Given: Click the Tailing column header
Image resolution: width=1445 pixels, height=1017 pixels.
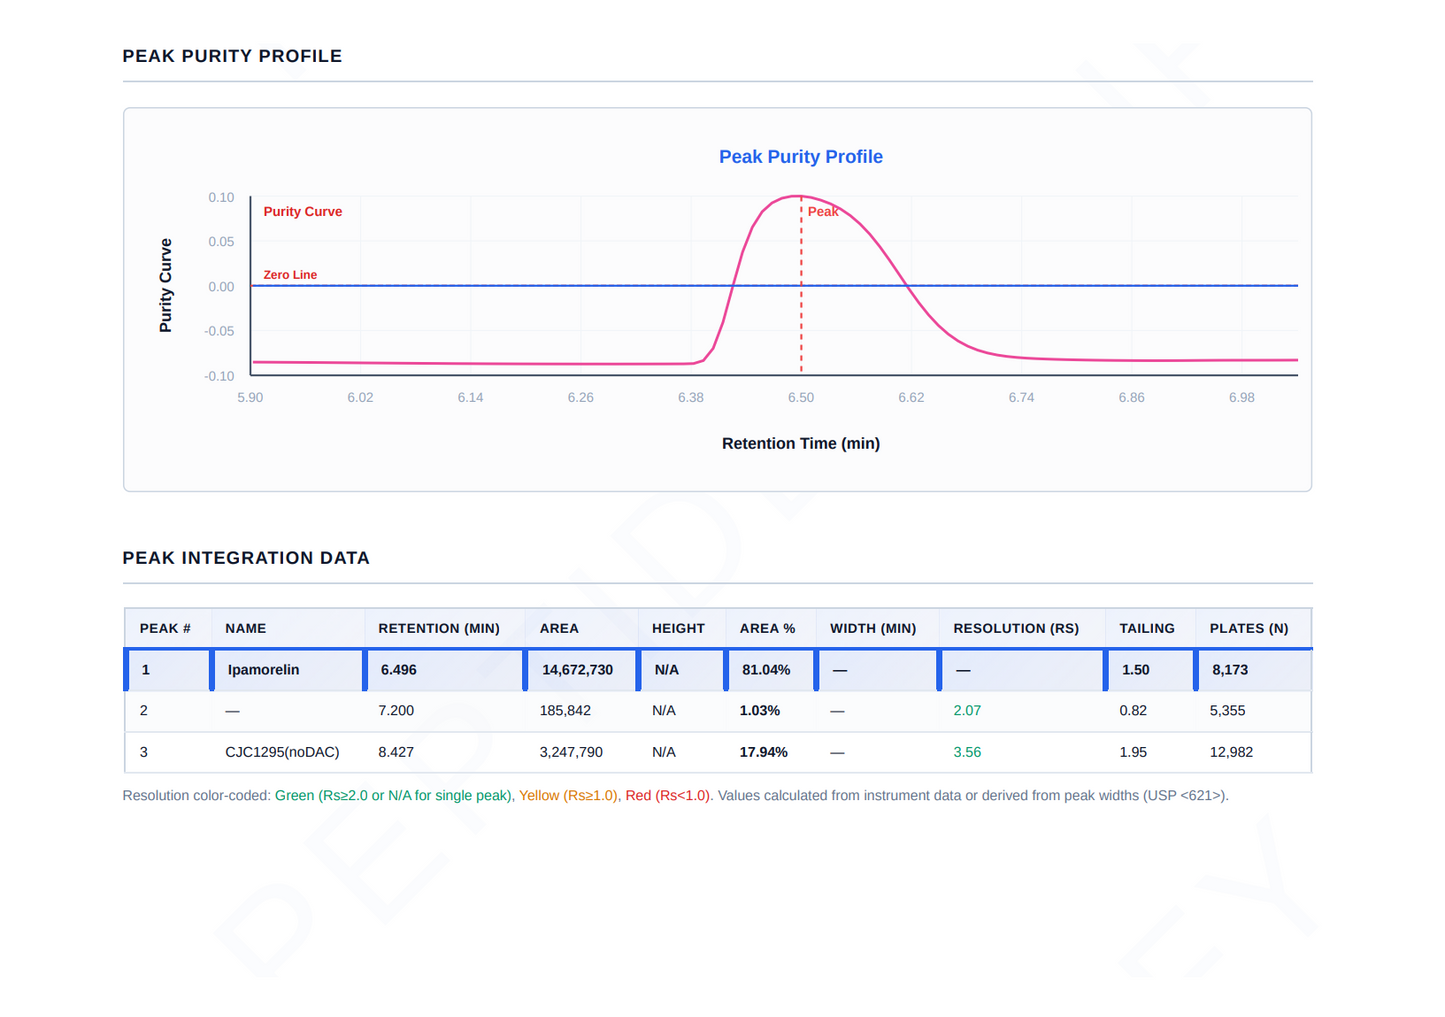Looking at the screenshot, I should click(x=1147, y=628).
